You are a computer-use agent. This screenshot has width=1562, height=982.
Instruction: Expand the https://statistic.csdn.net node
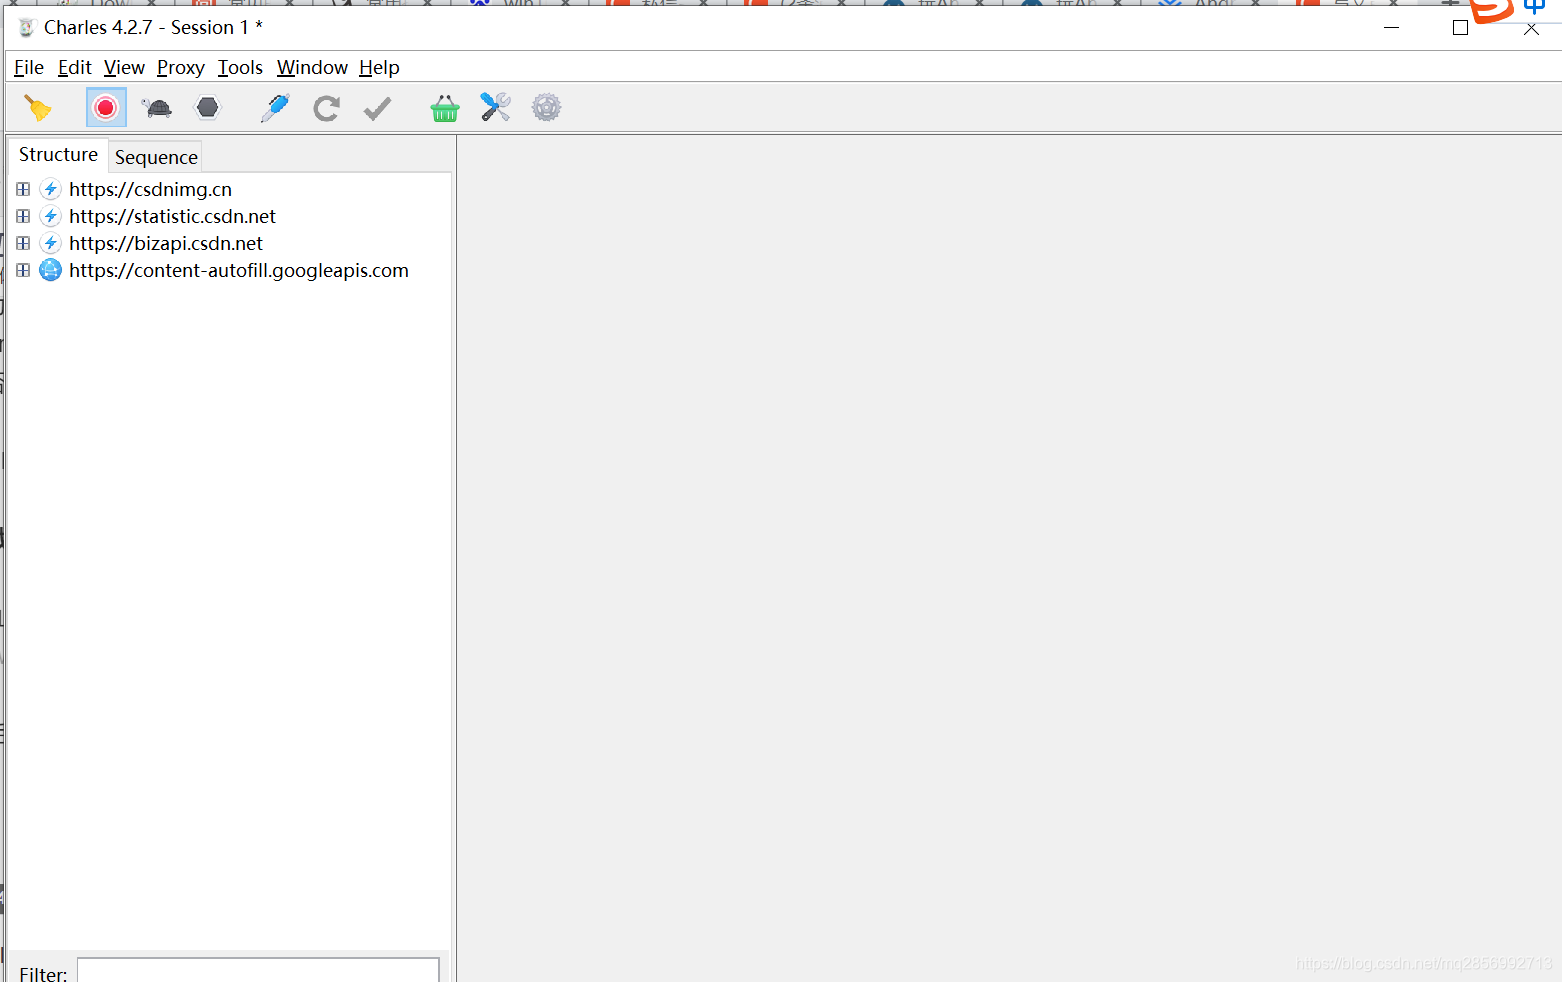tap(23, 216)
